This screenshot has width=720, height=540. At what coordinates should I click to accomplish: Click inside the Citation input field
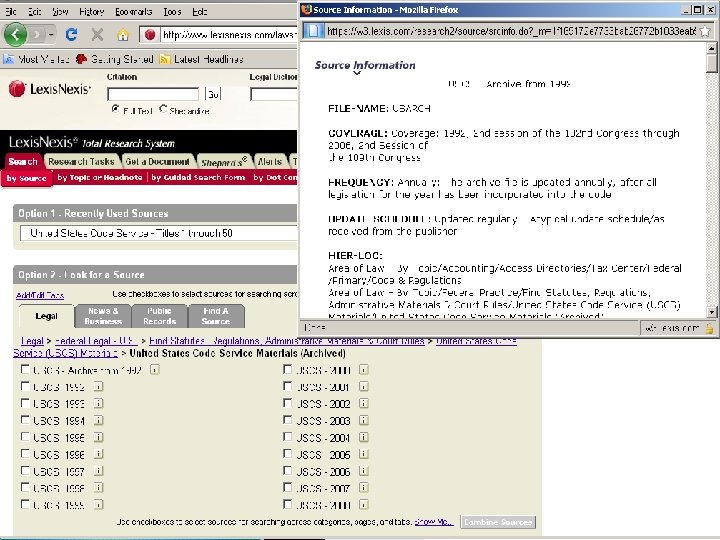coord(153,94)
